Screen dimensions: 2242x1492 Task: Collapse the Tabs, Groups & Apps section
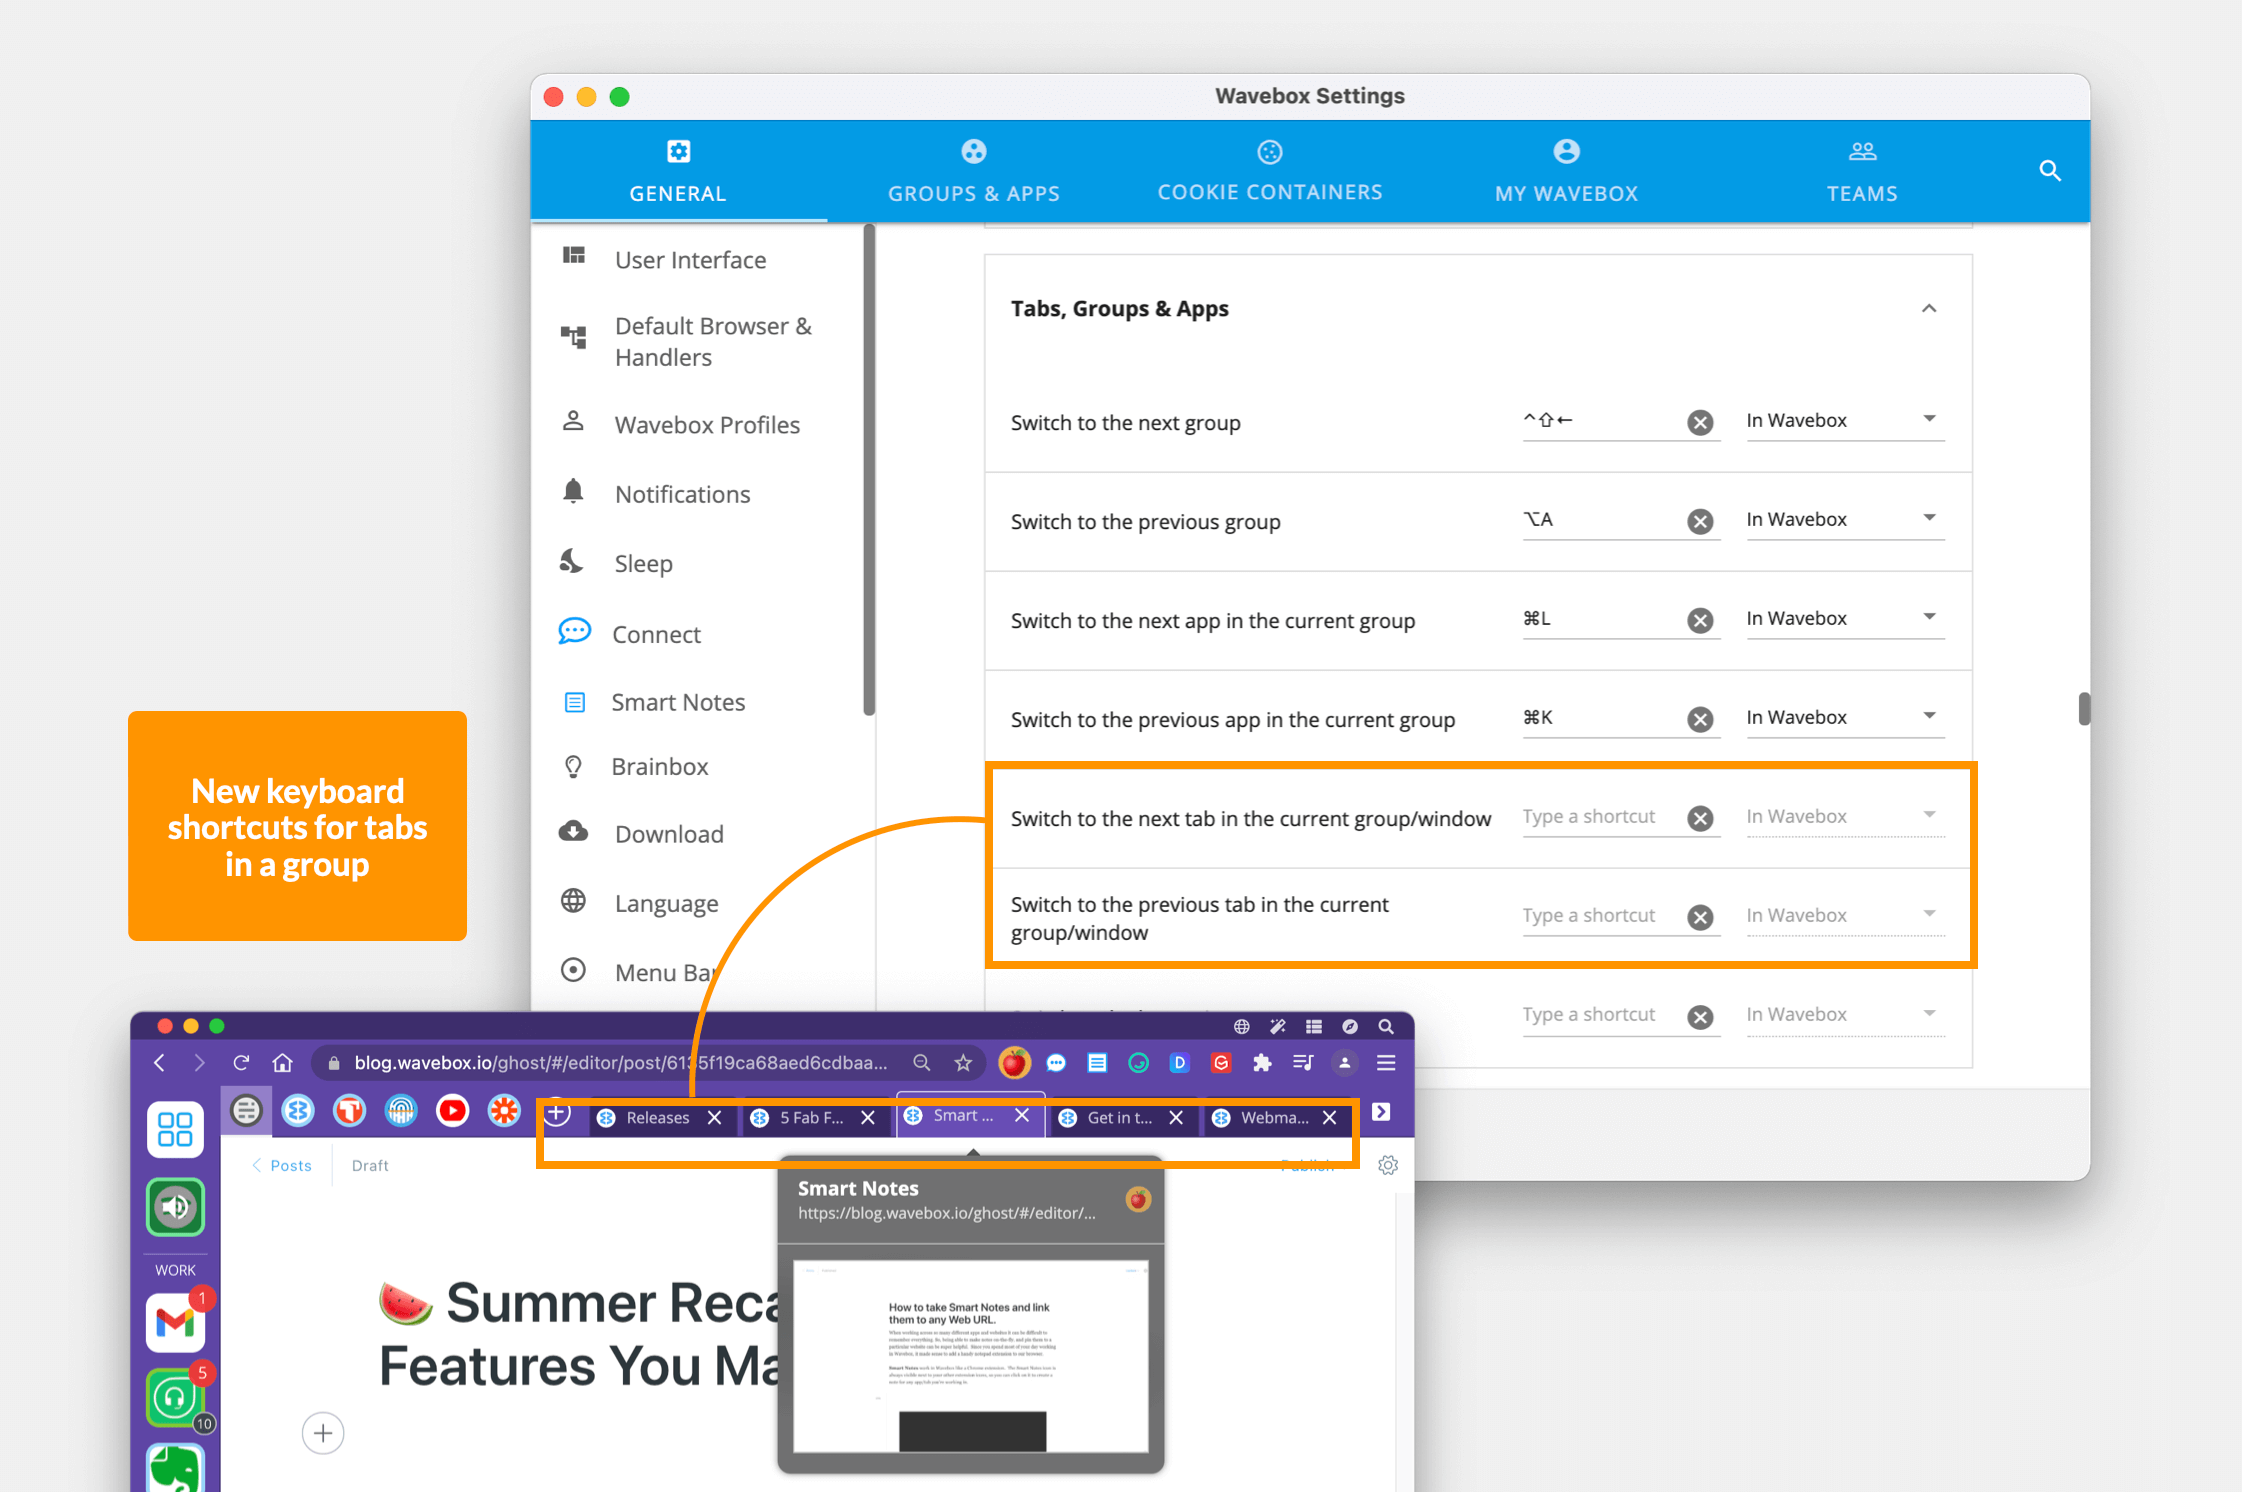[1929, 308]
